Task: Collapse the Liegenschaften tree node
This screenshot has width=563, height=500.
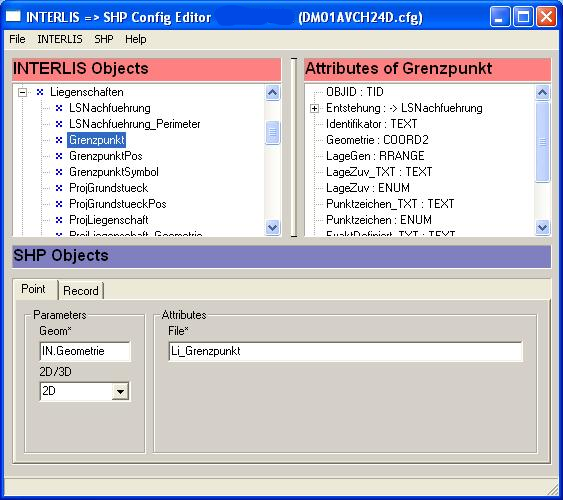Action: (x=22, y=92)
